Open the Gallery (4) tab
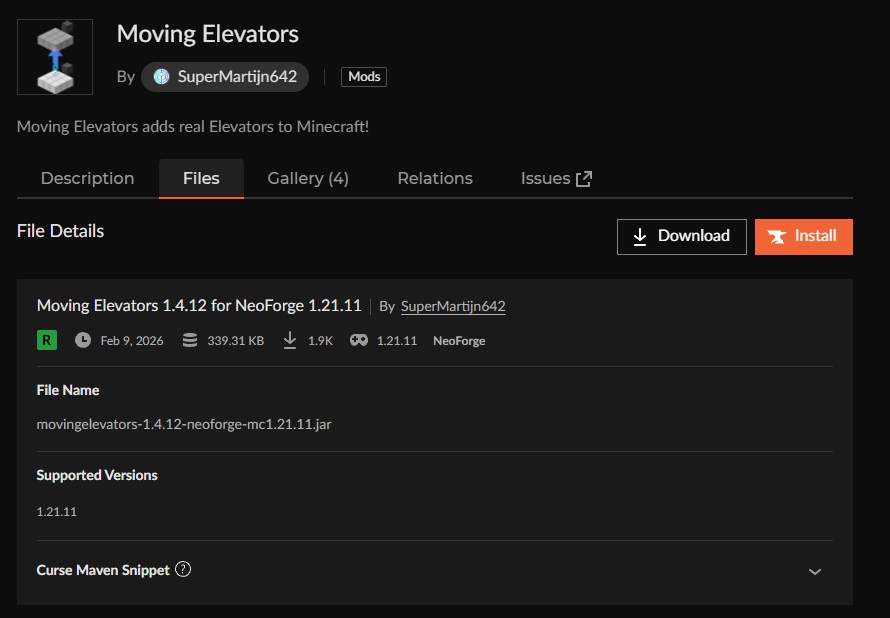 (x=308, y=178)
